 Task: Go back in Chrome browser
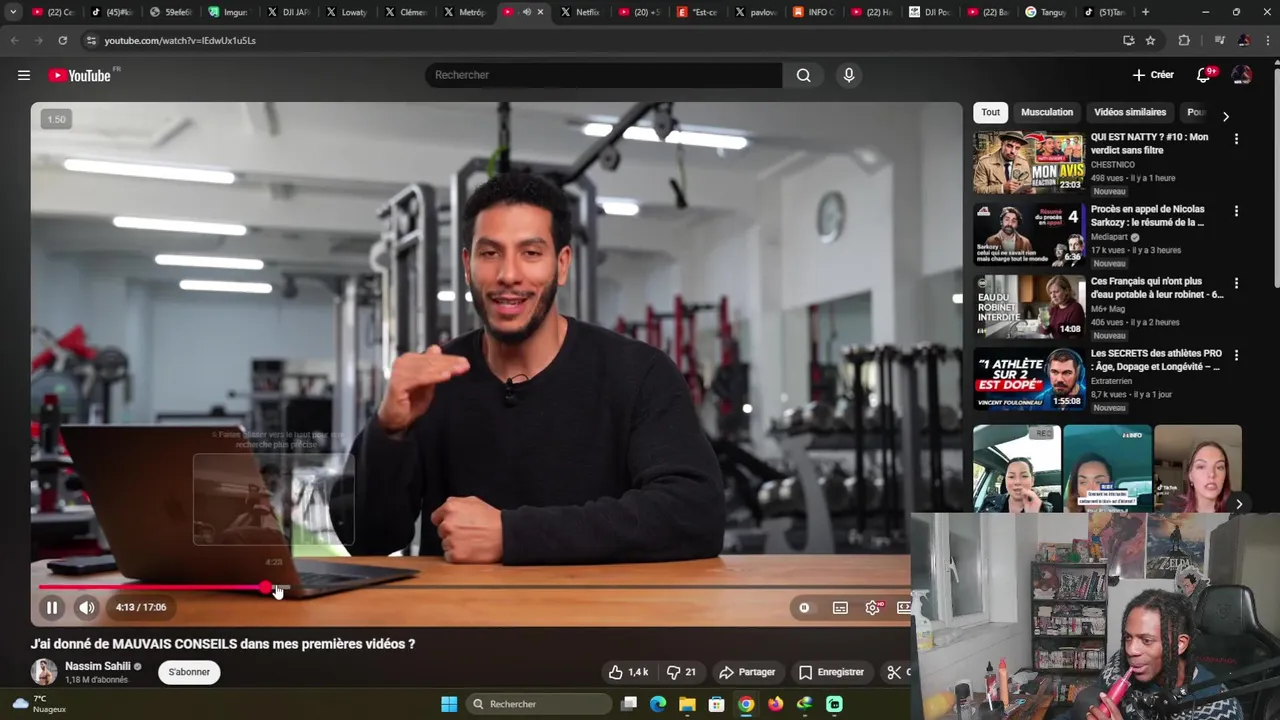(14, 40)
